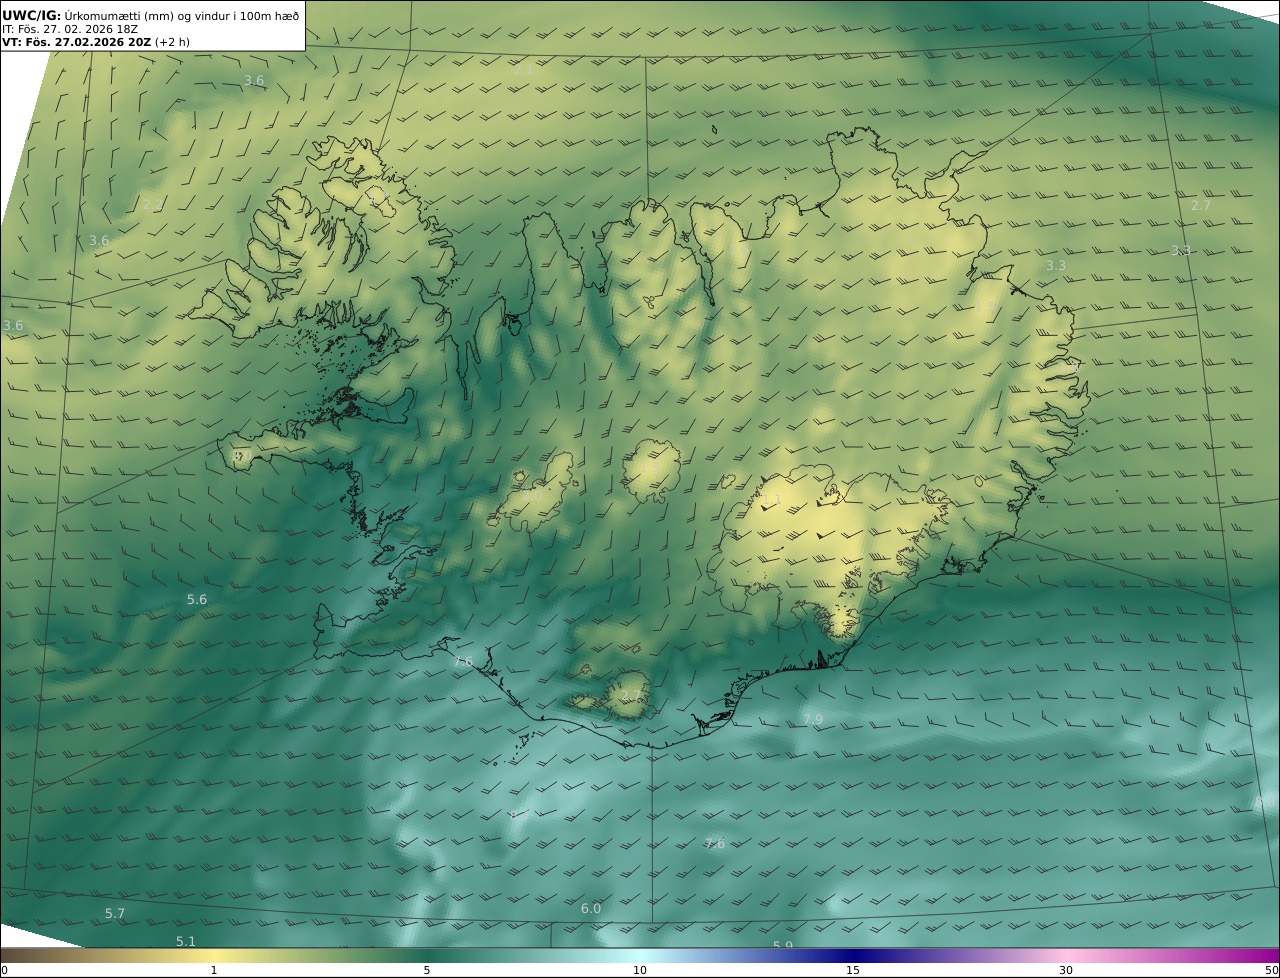Click the "30" tick on the color scale
This screenshot has height=978, width=1280.
pos(1066,970)
